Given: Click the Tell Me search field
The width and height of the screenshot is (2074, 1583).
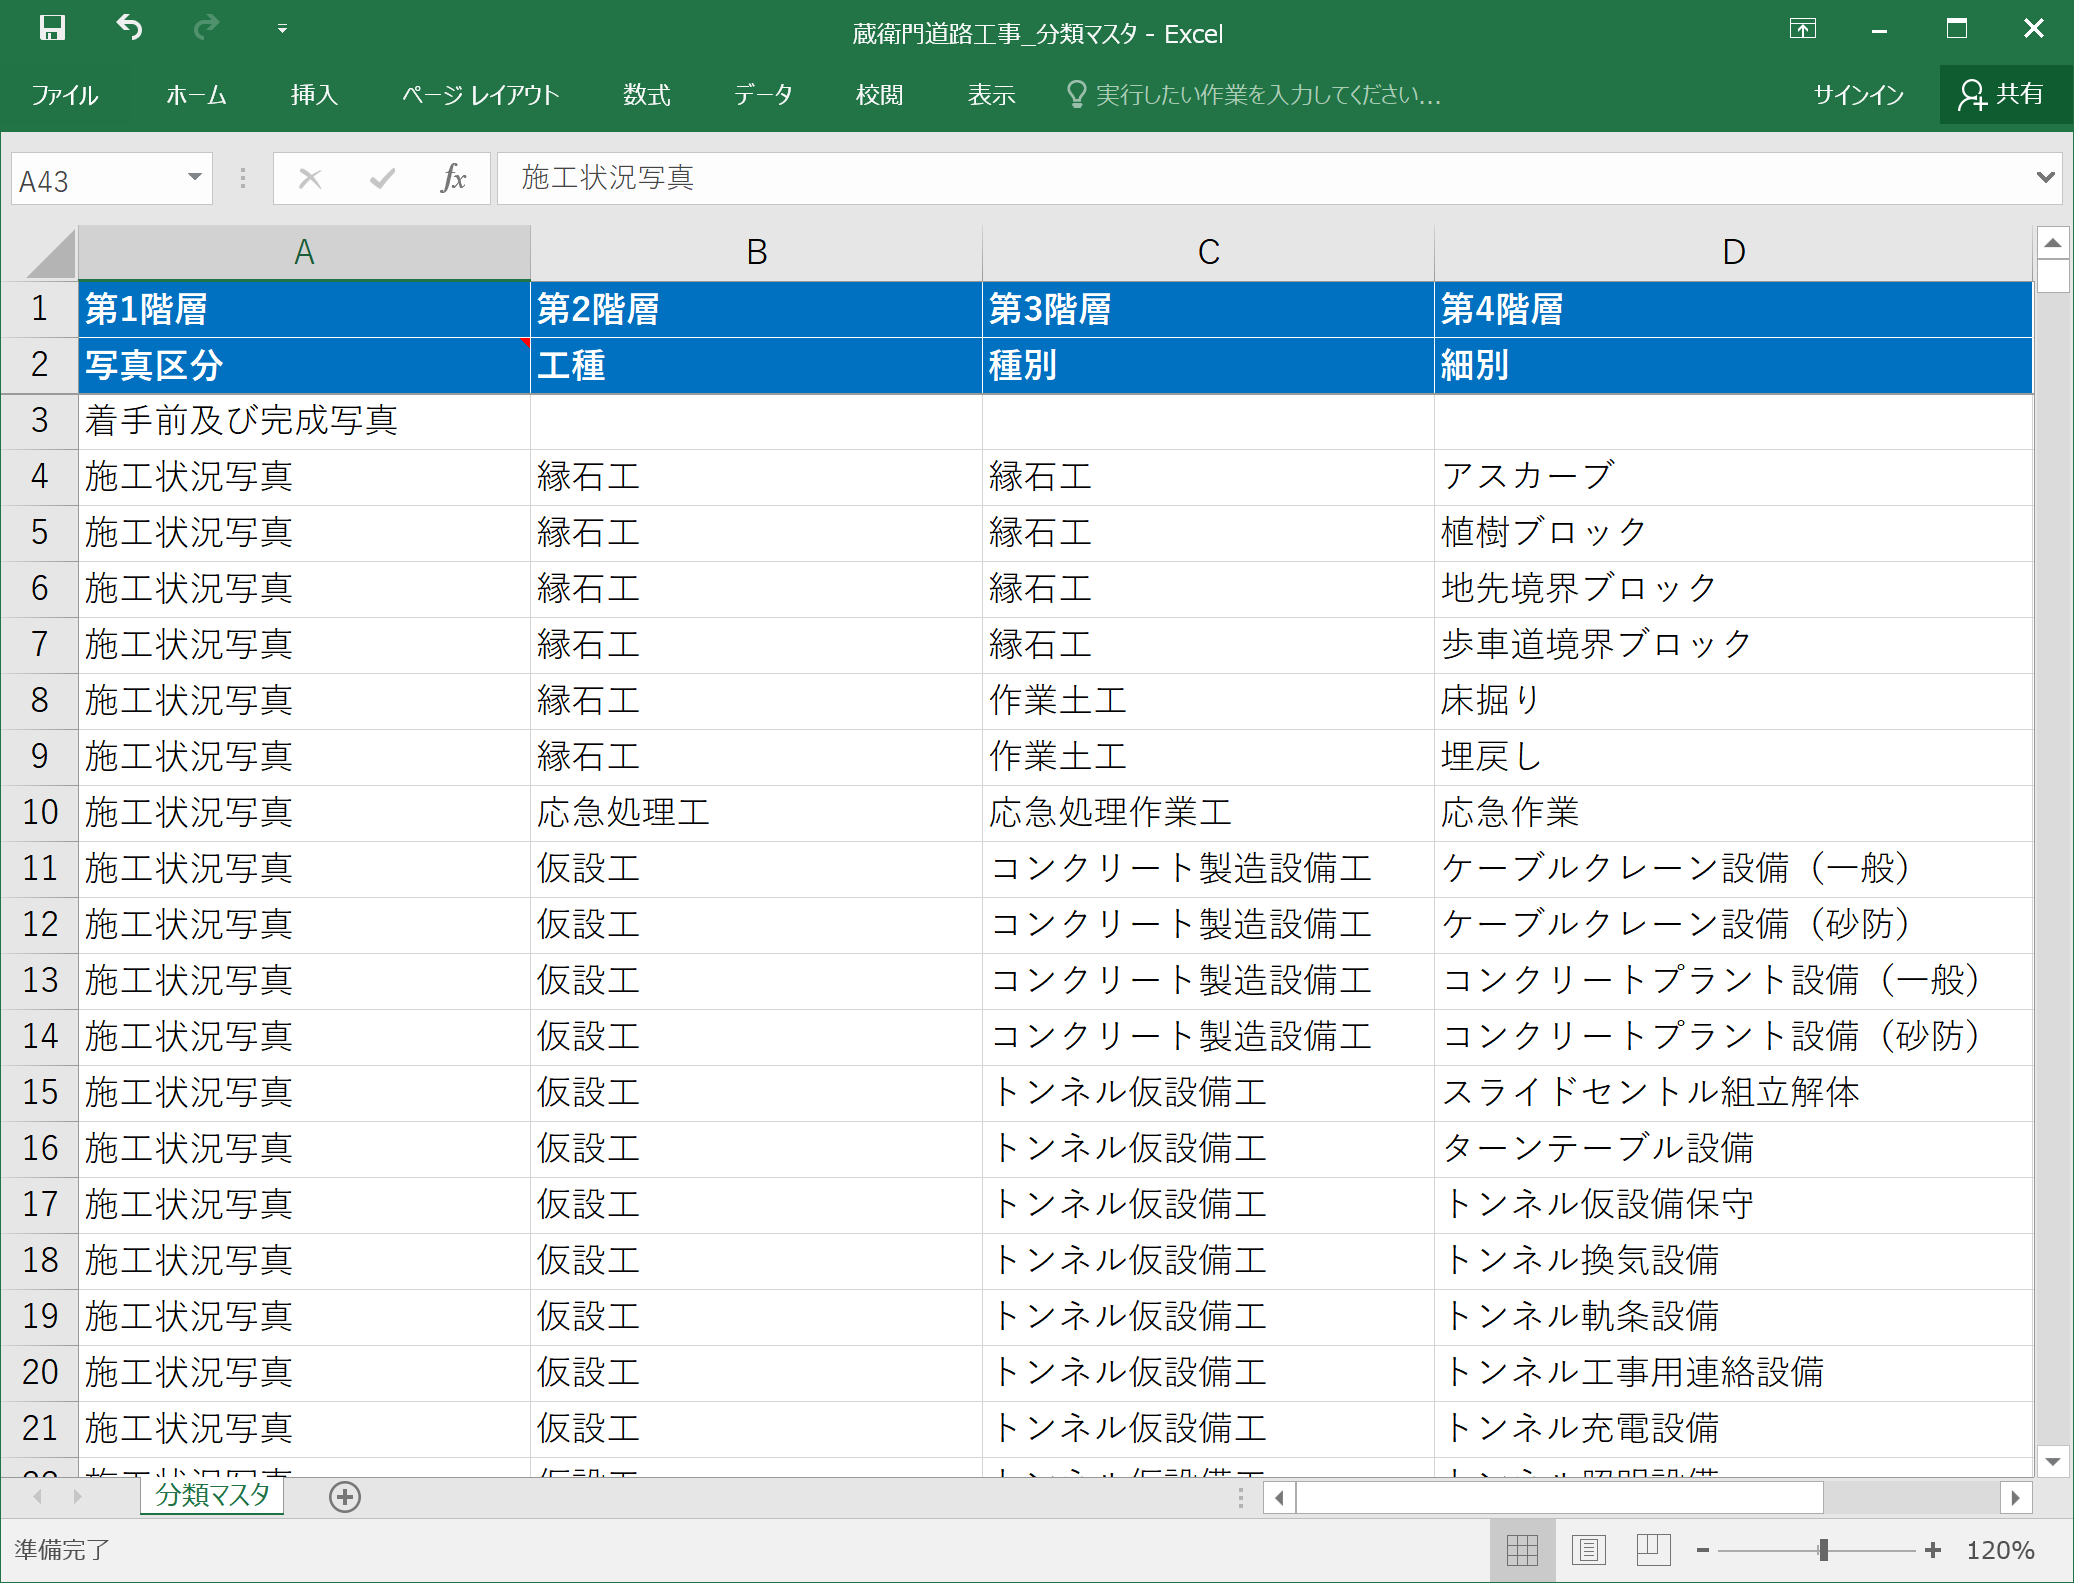Looking at the screenshot, I should point(1267,95).
